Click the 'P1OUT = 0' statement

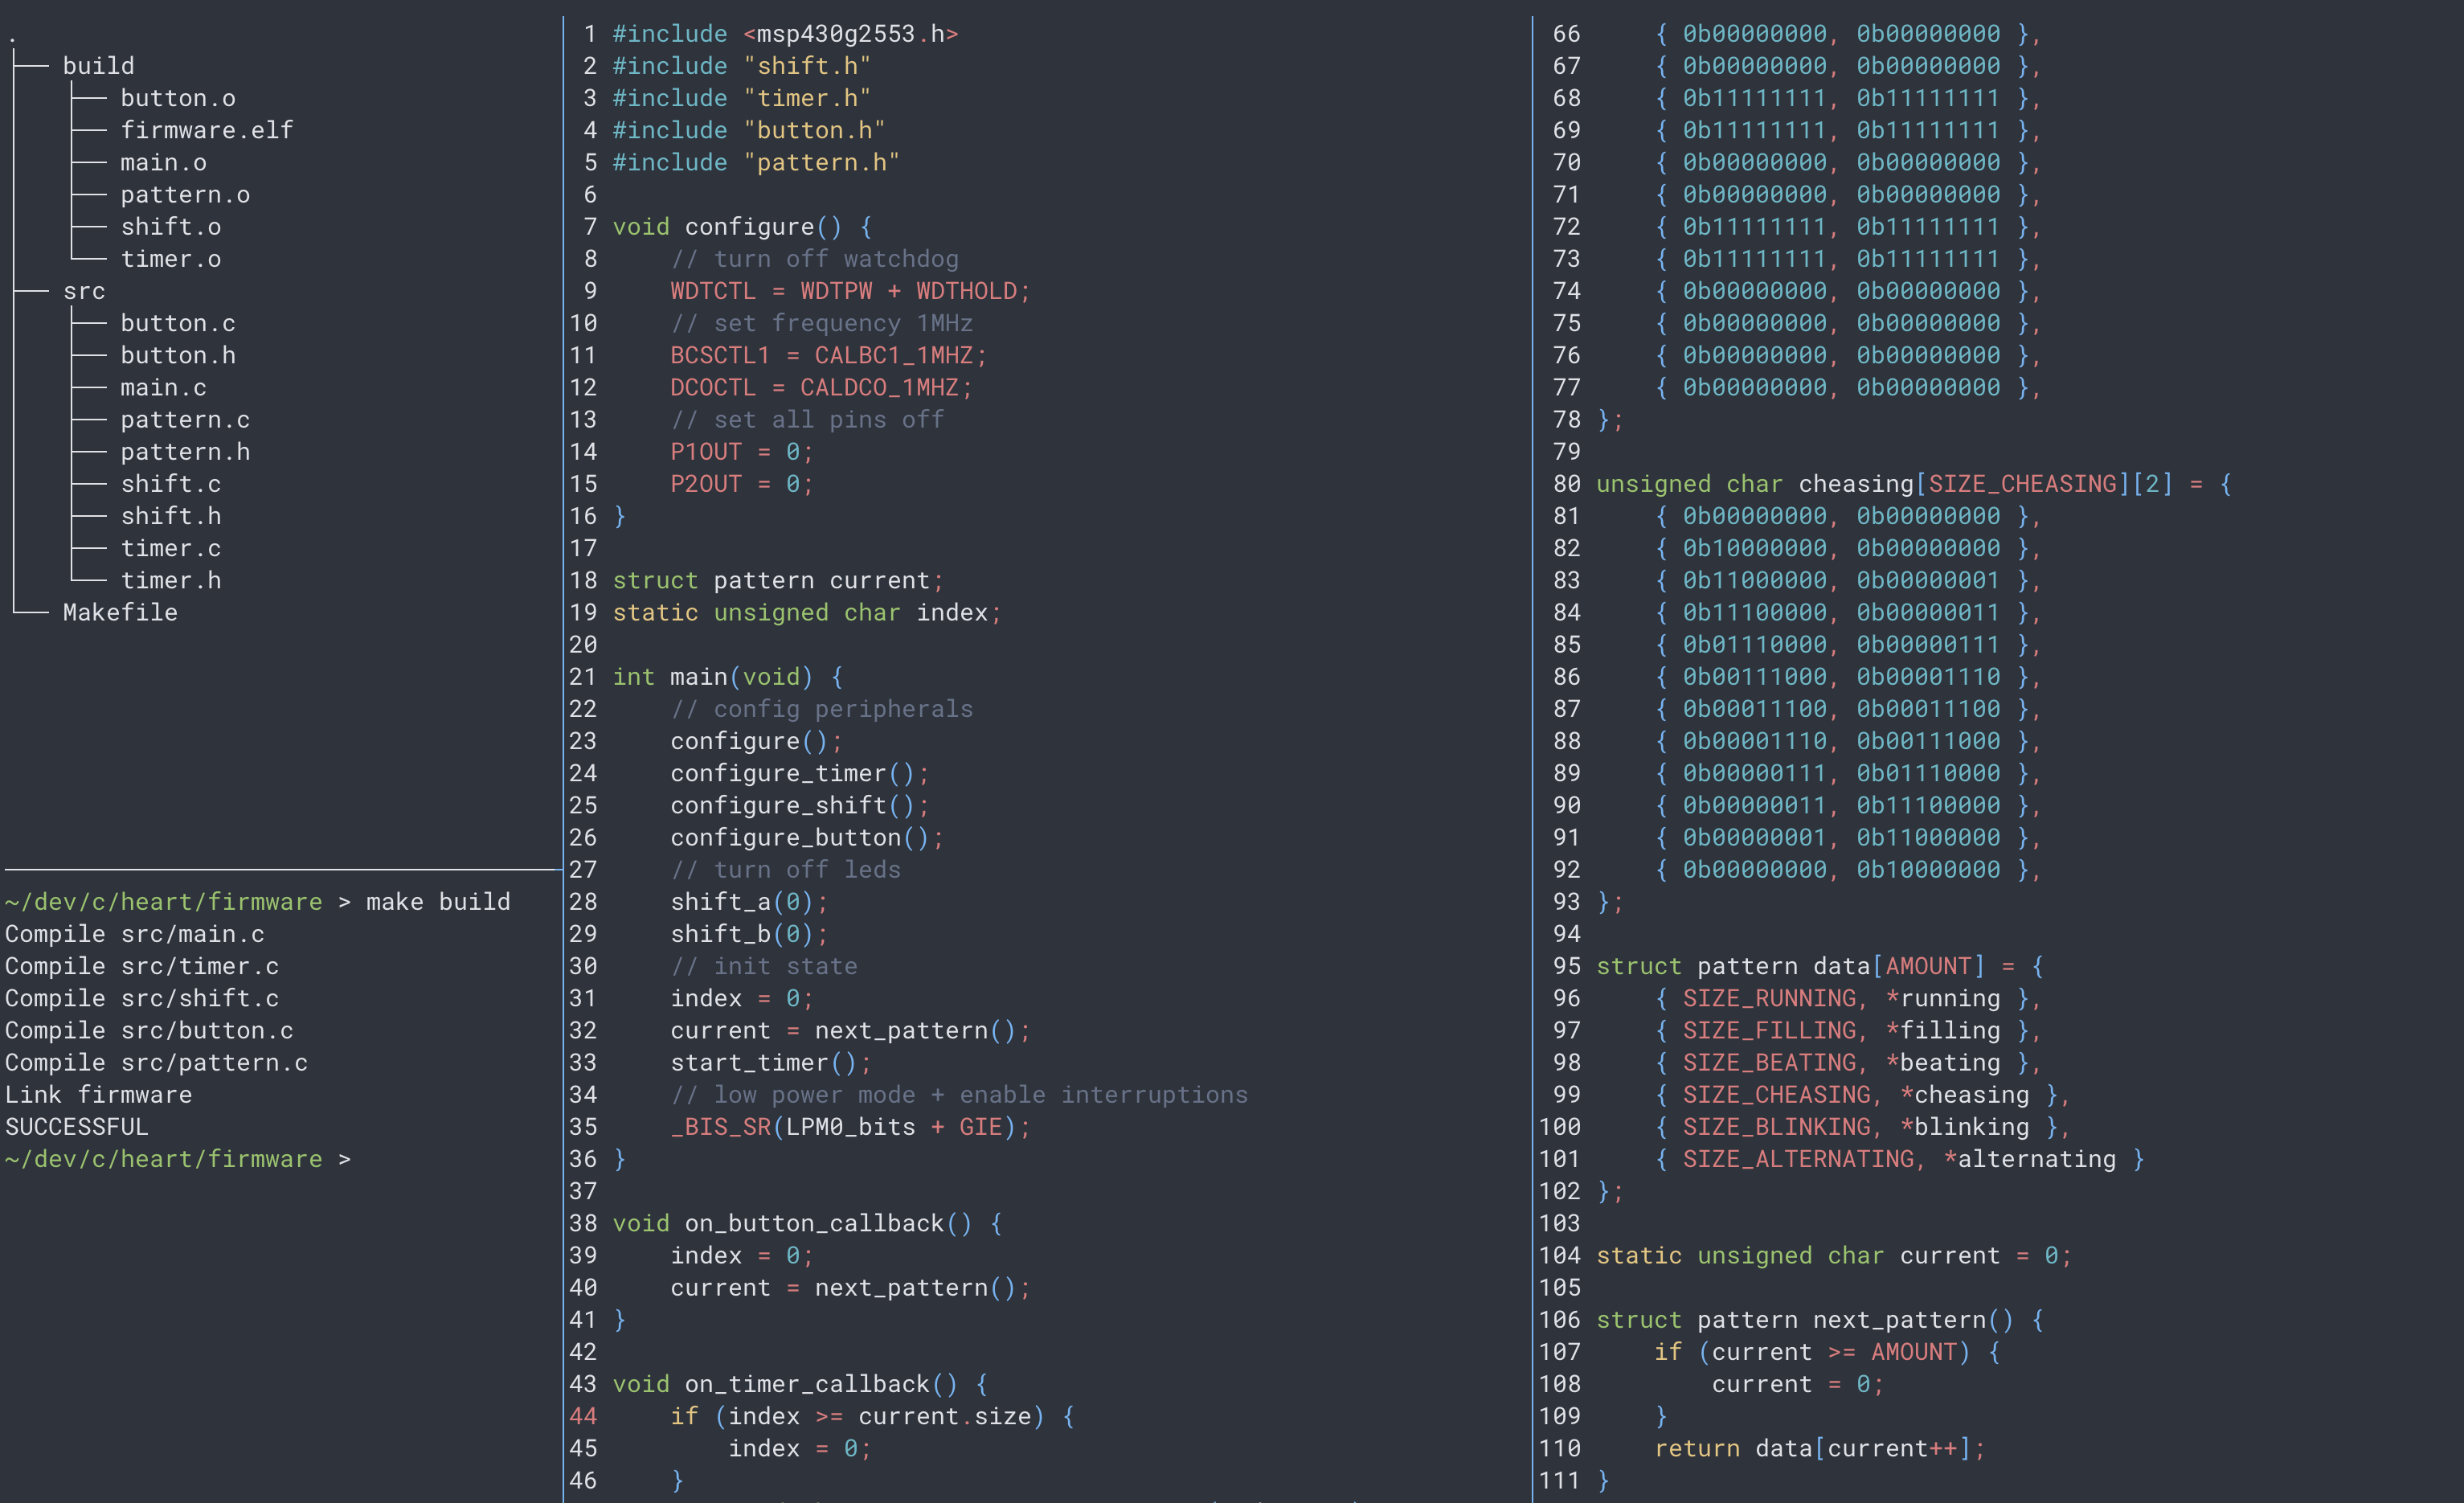coord(742,452)
